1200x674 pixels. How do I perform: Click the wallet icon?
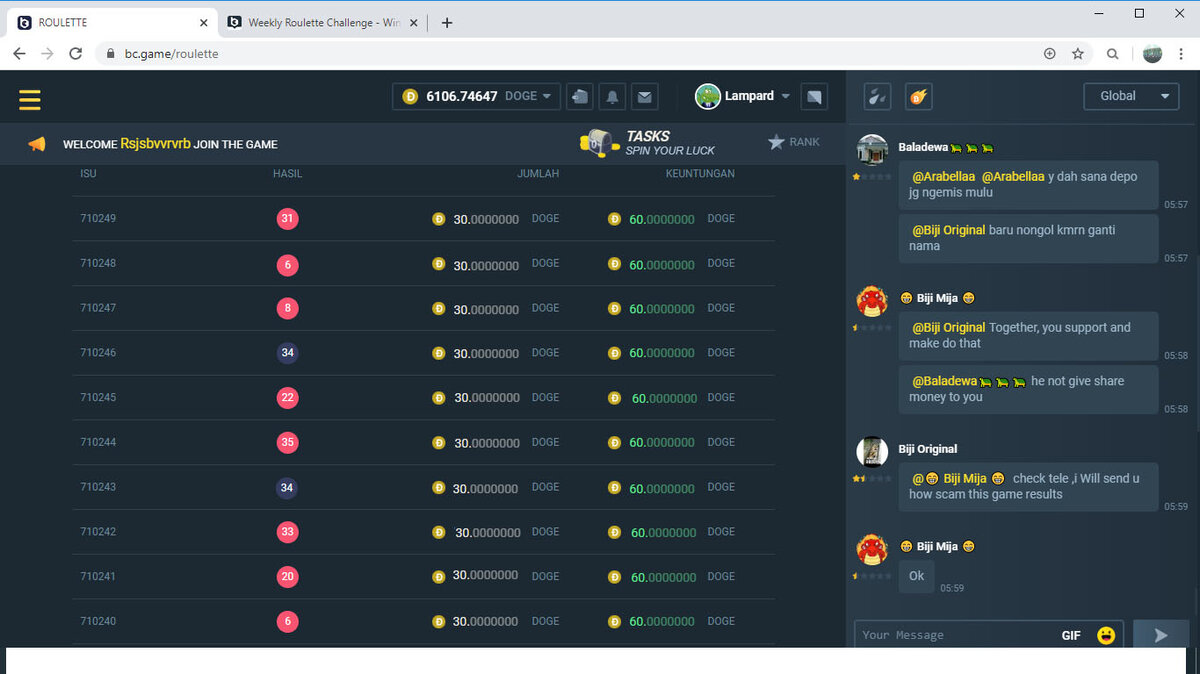(580, 96)
